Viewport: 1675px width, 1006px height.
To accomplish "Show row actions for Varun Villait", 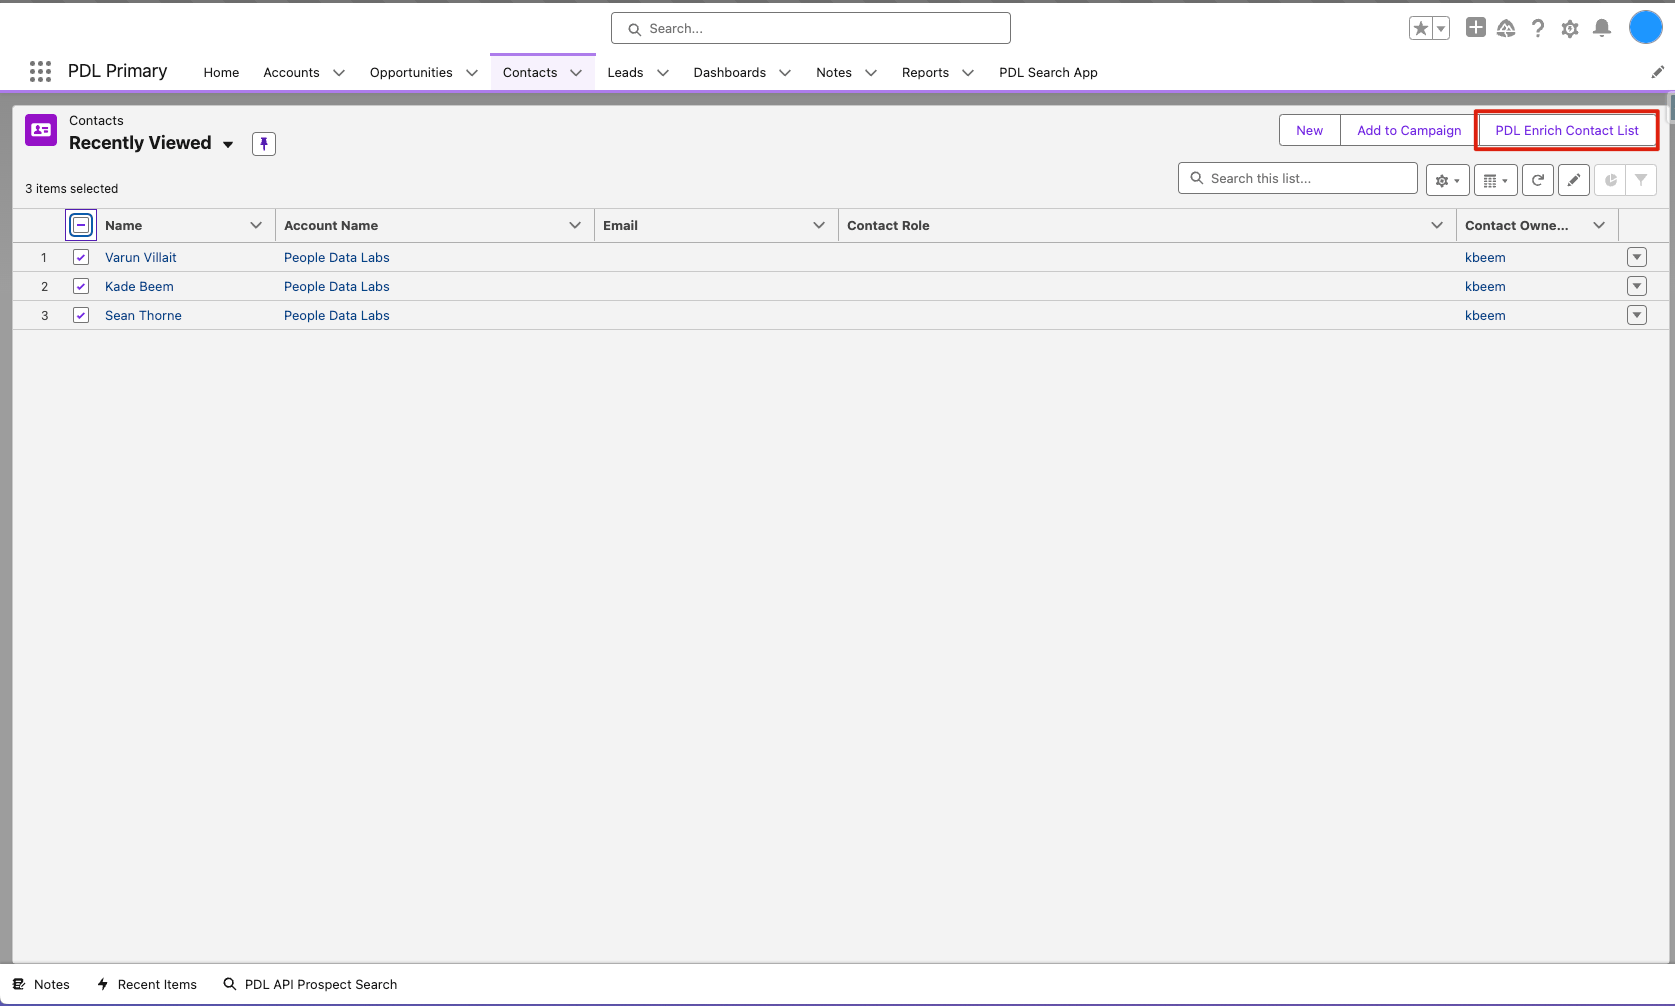I will (x=1637, y=257).
